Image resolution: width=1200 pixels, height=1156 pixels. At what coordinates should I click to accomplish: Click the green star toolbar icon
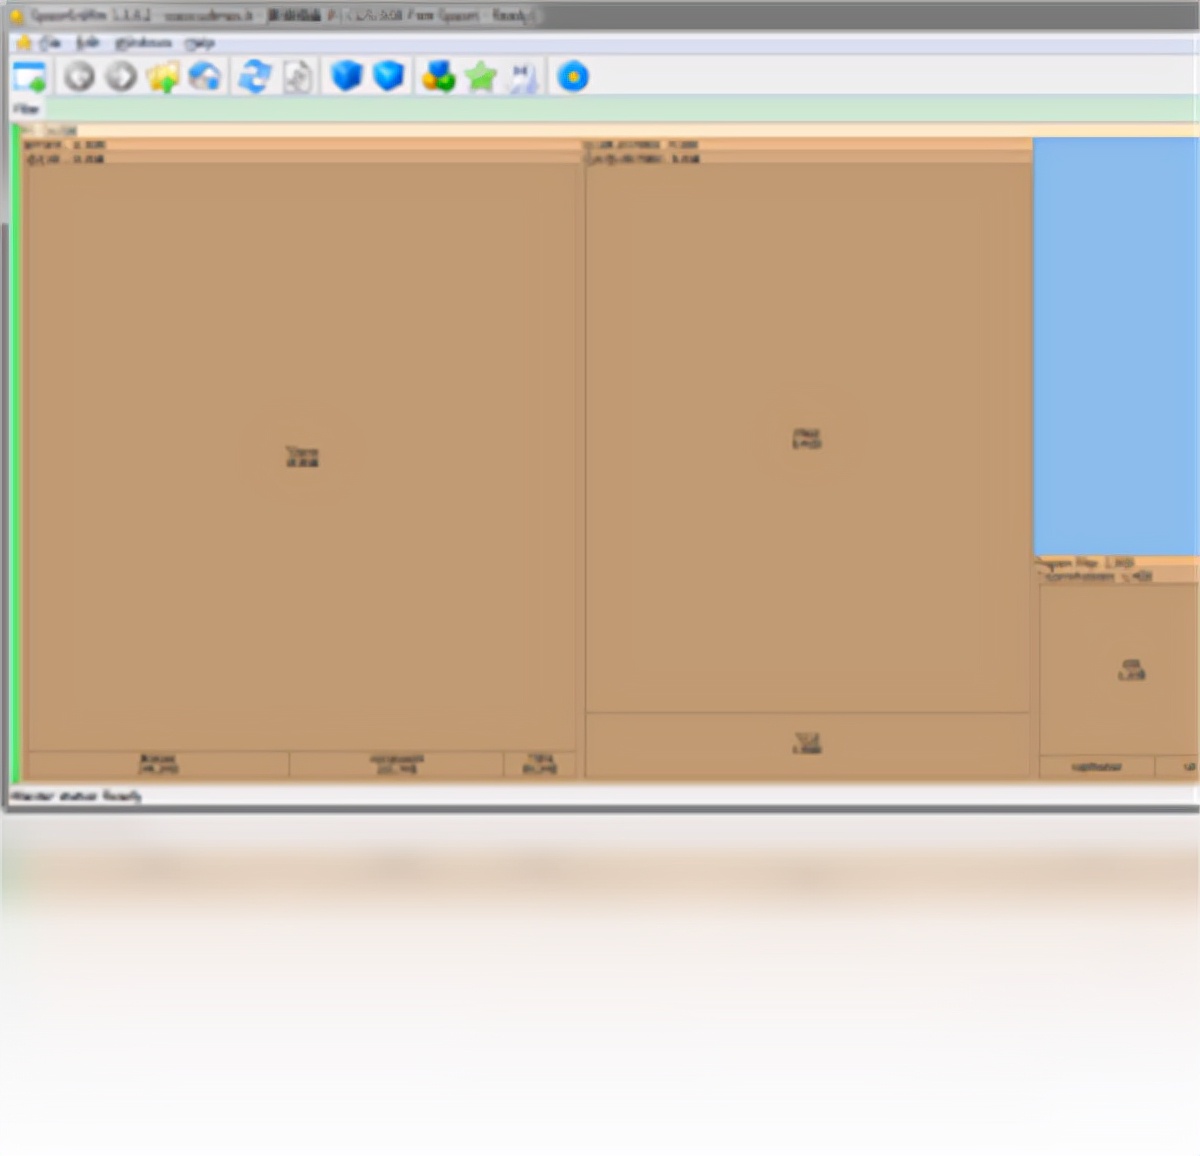(x=481, y=76)
